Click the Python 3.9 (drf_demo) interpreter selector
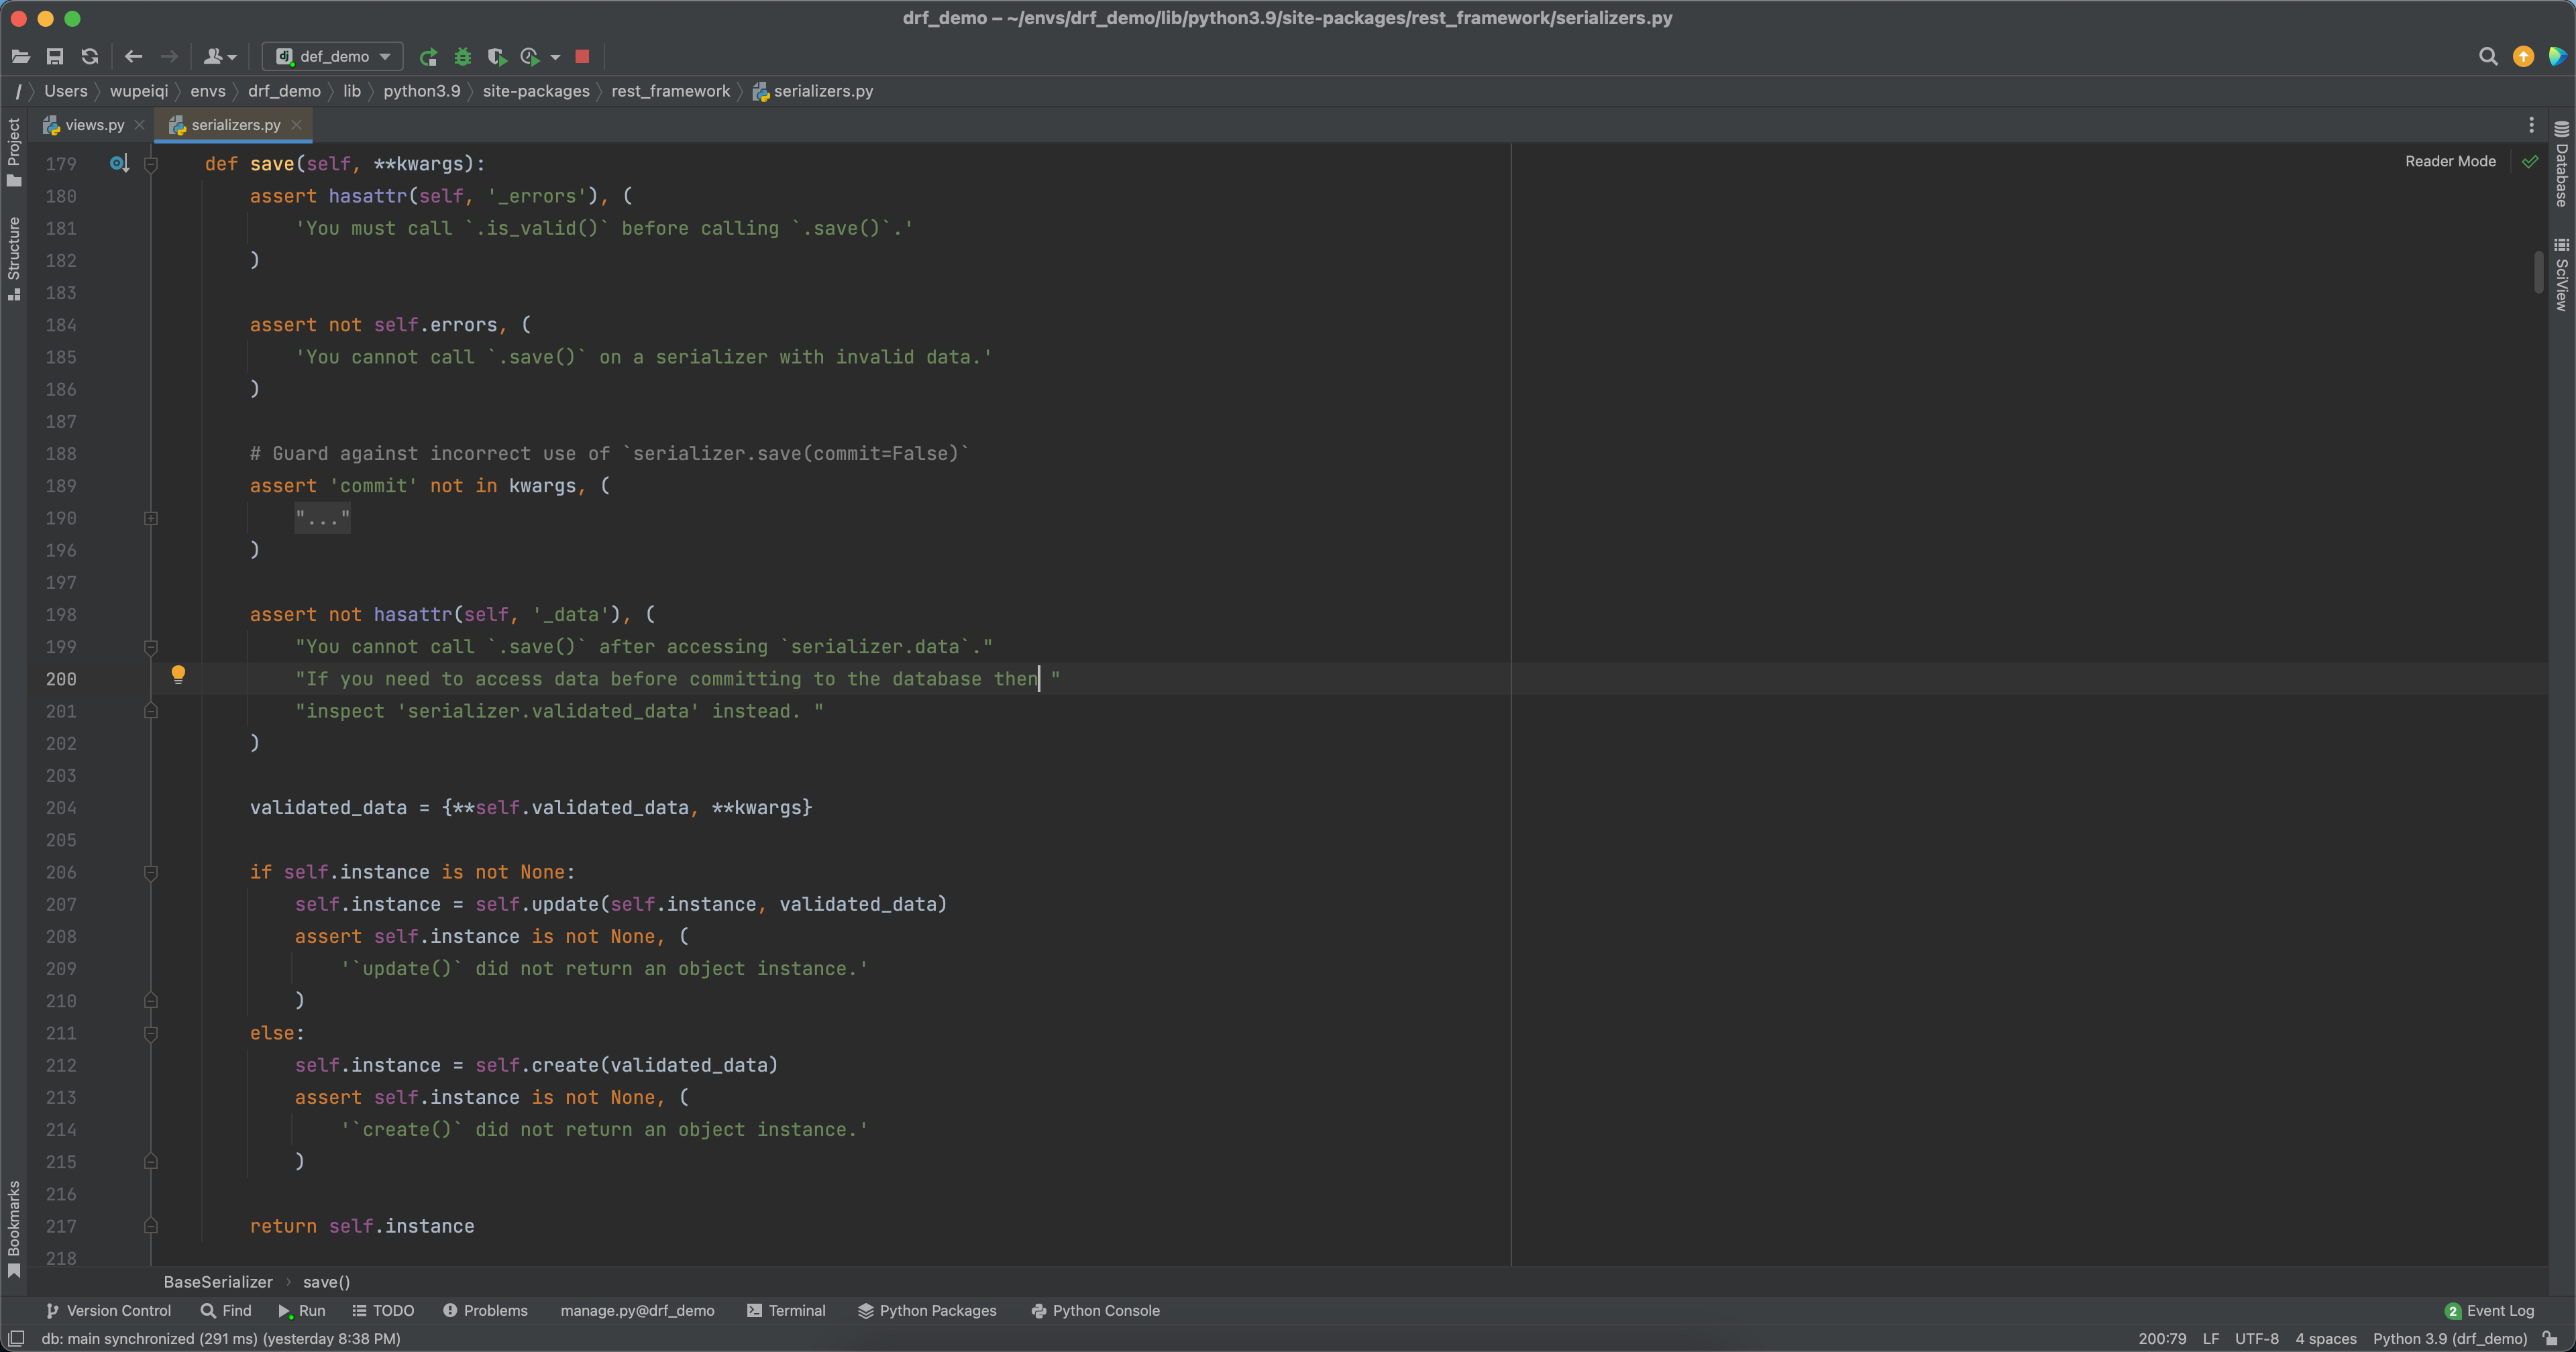 coord(2449,1339)
